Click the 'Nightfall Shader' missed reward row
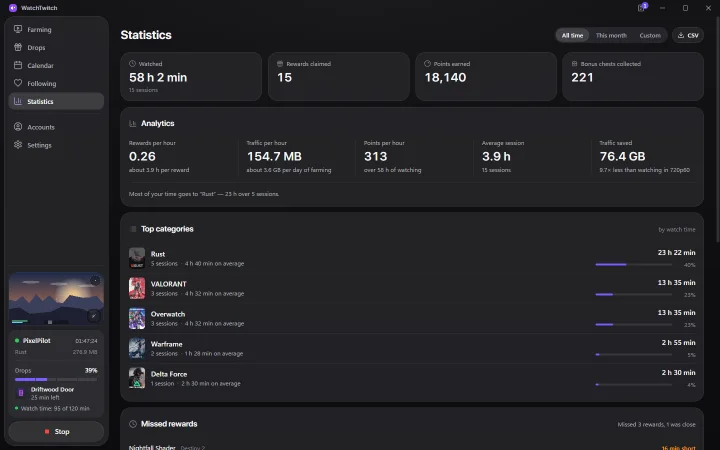The height and width of the screenshot is (450, 720). point(412,447)
